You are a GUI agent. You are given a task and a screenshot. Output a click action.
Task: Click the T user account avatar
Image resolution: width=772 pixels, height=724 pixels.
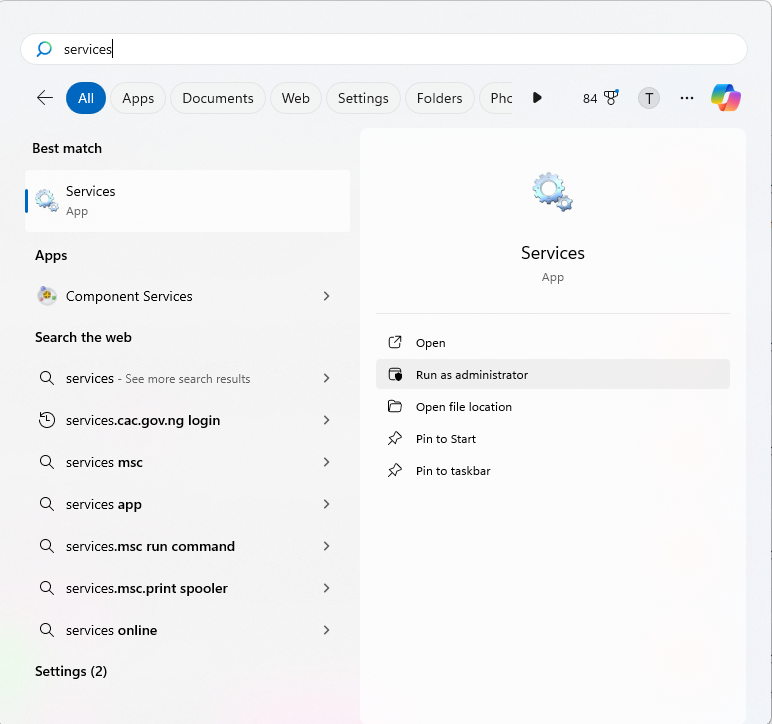point(649,98)
